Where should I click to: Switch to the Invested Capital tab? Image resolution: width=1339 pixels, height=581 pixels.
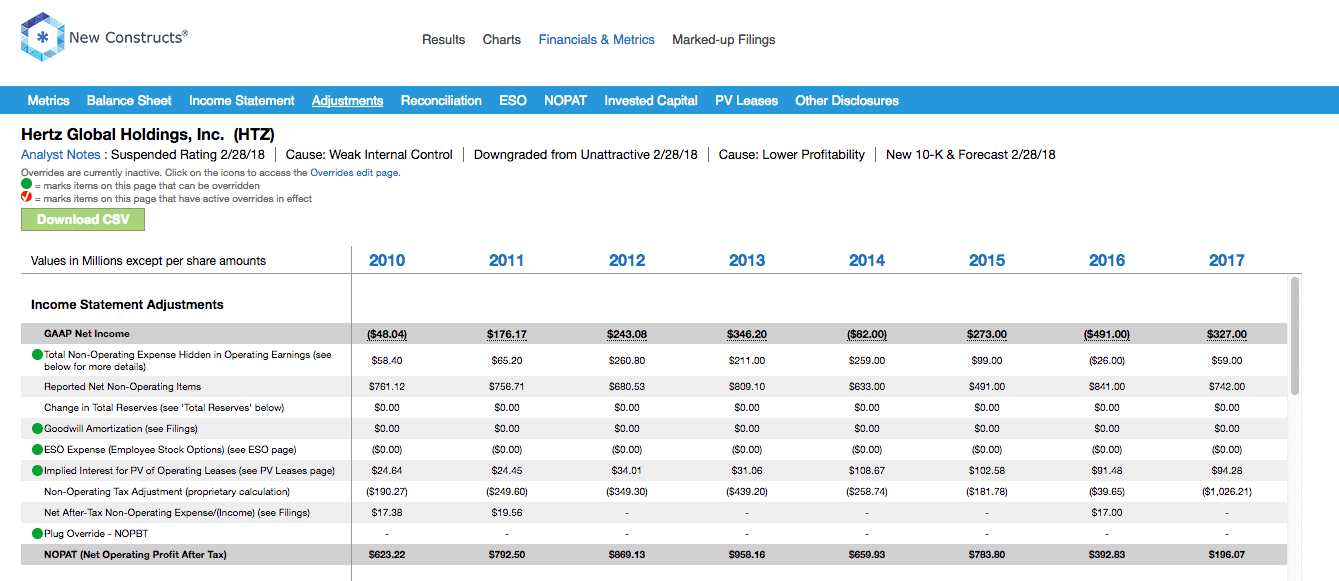tap(651, 100)
